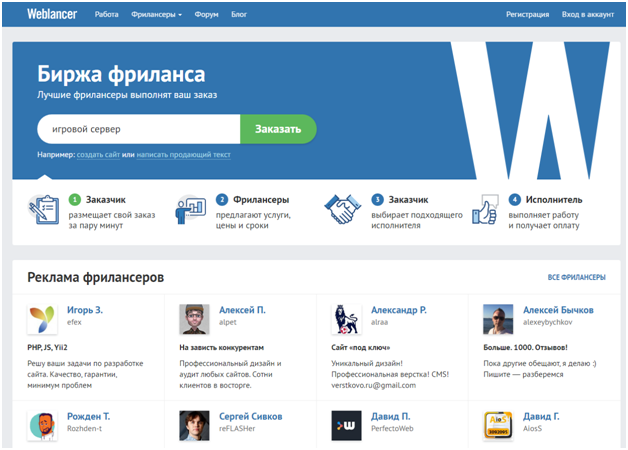Open Игорь З. avatar image
The height and width of the screenshot is (450, 628).
tap(42, 319)
